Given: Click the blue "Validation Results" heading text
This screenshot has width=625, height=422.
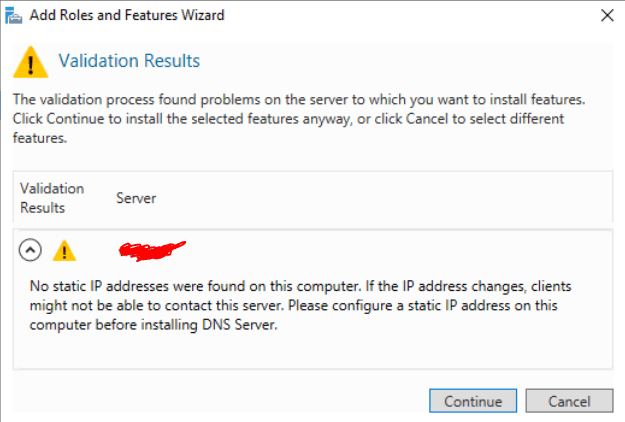Looking at the screenshot, I should pyautogui.click(x=129, y=61).
